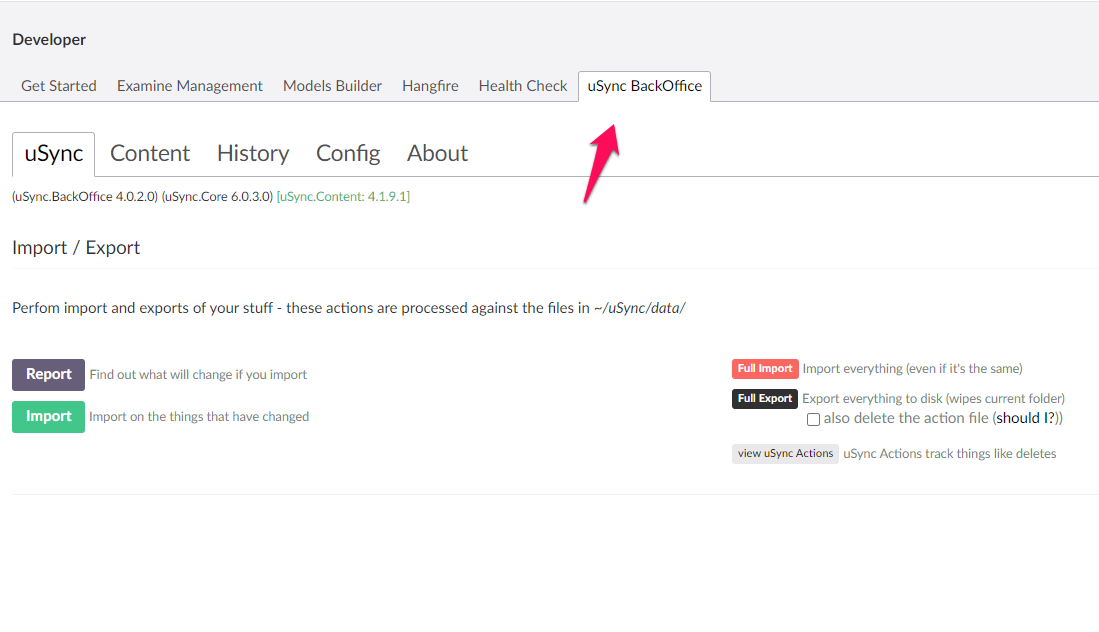Click 'Import everything (even if it's the same)'

913,369
